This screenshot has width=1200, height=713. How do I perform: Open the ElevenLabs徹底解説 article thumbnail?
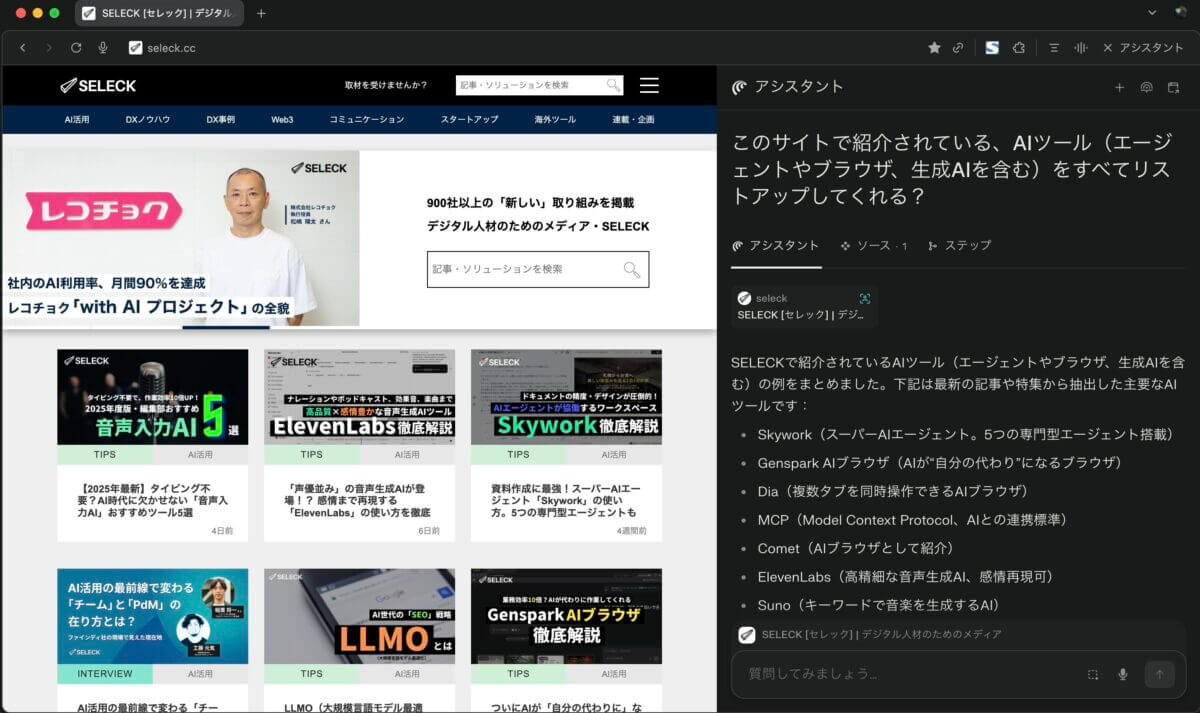(359, 397)
